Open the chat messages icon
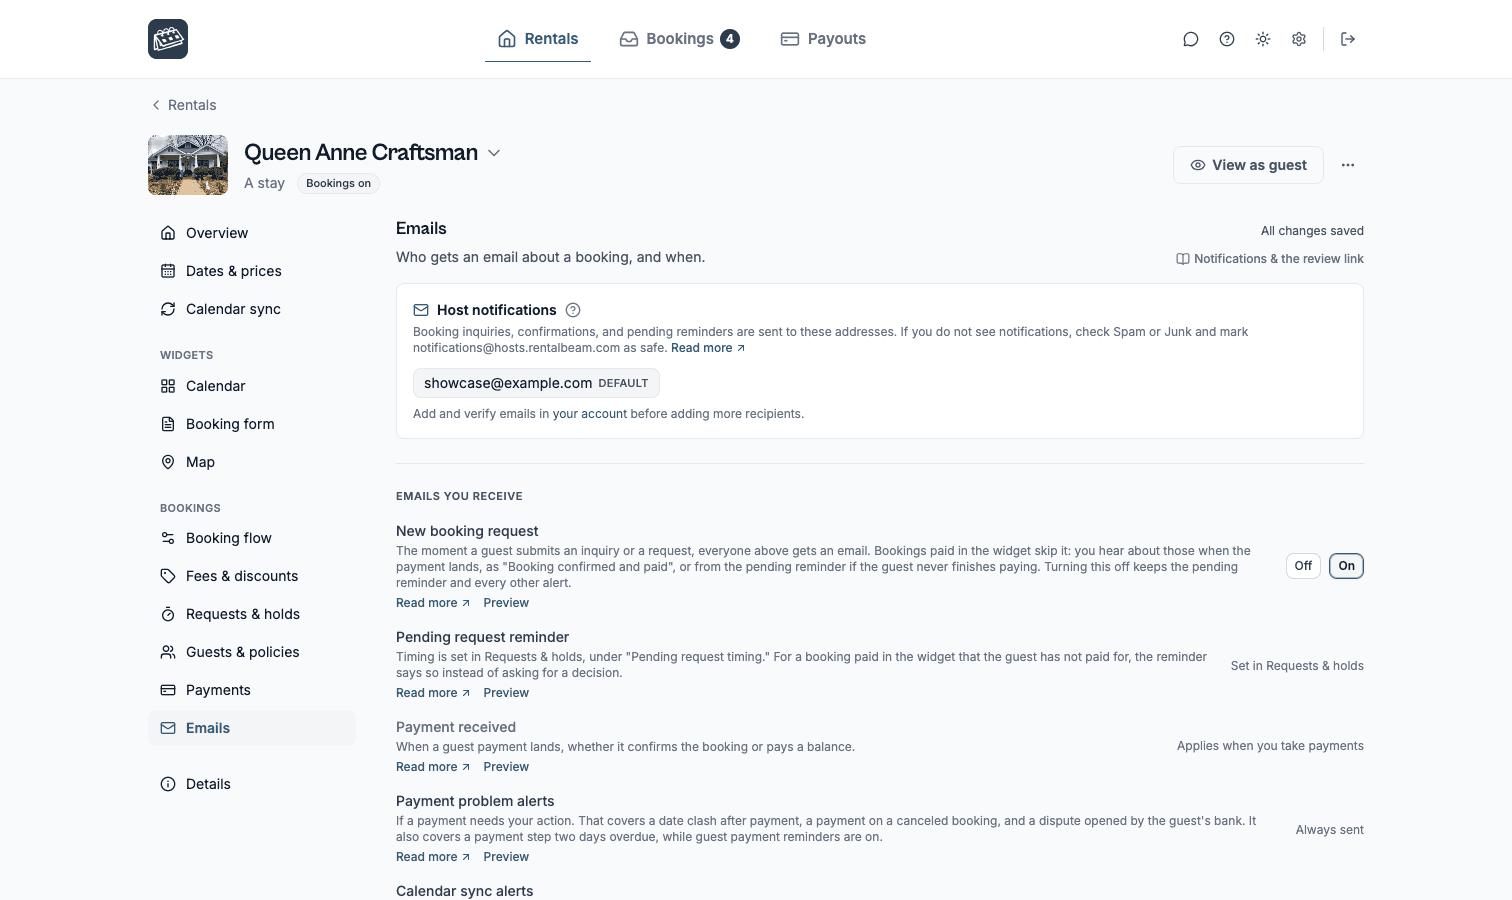 1190,39
